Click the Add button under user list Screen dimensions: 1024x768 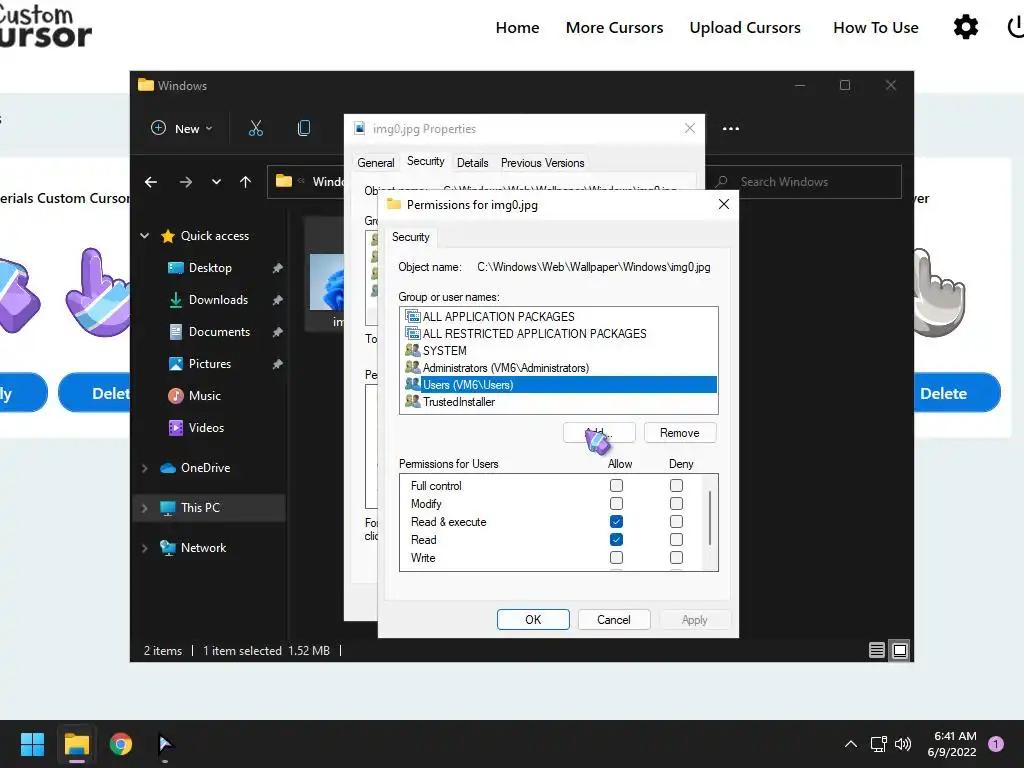coord(599,433)
